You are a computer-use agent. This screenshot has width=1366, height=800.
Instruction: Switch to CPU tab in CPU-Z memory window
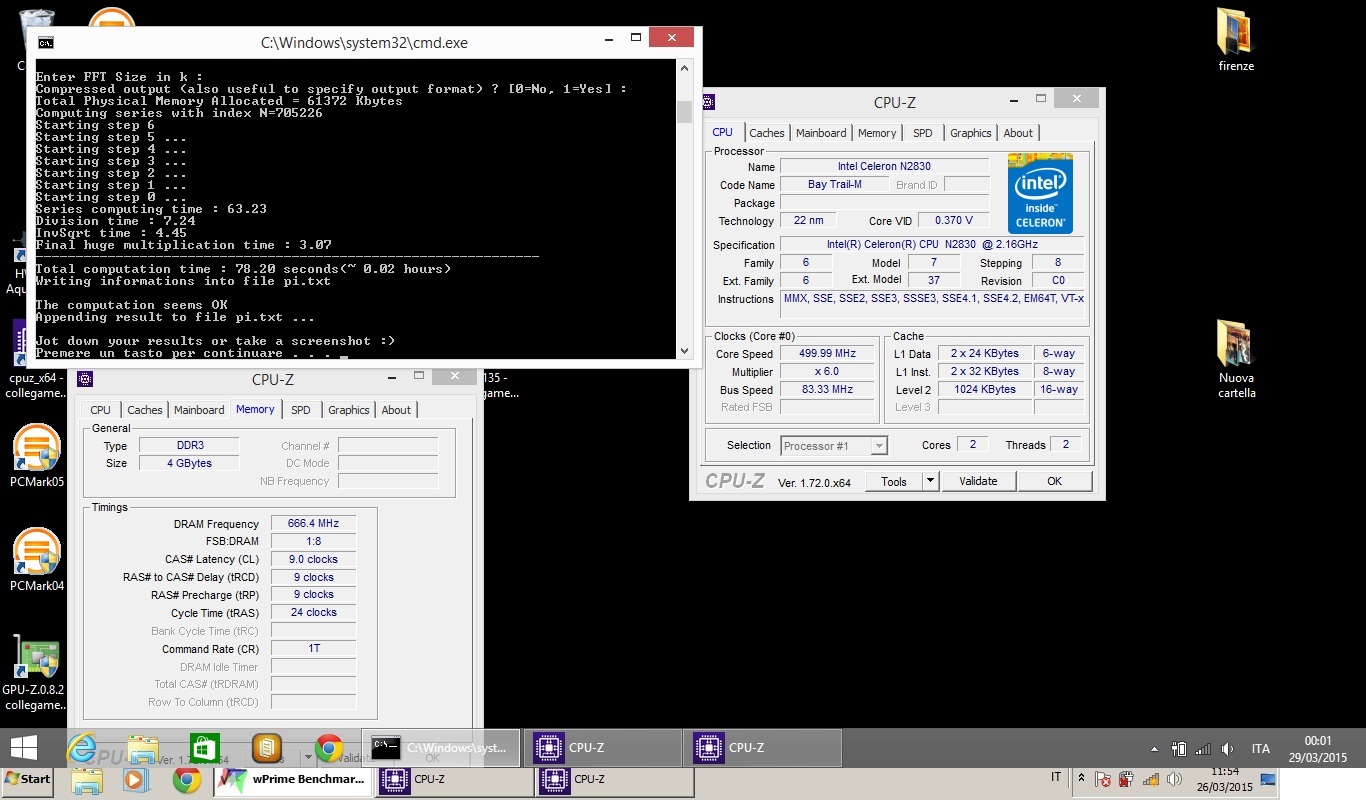[x=101, y=410]
